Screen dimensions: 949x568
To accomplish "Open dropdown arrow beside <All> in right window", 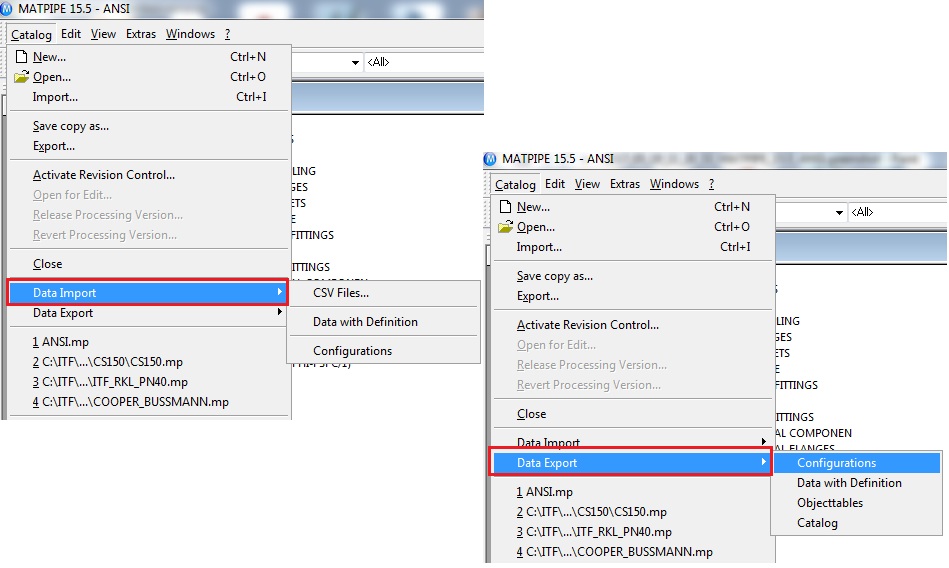I will pyautogui.click(x=839, y=213).
